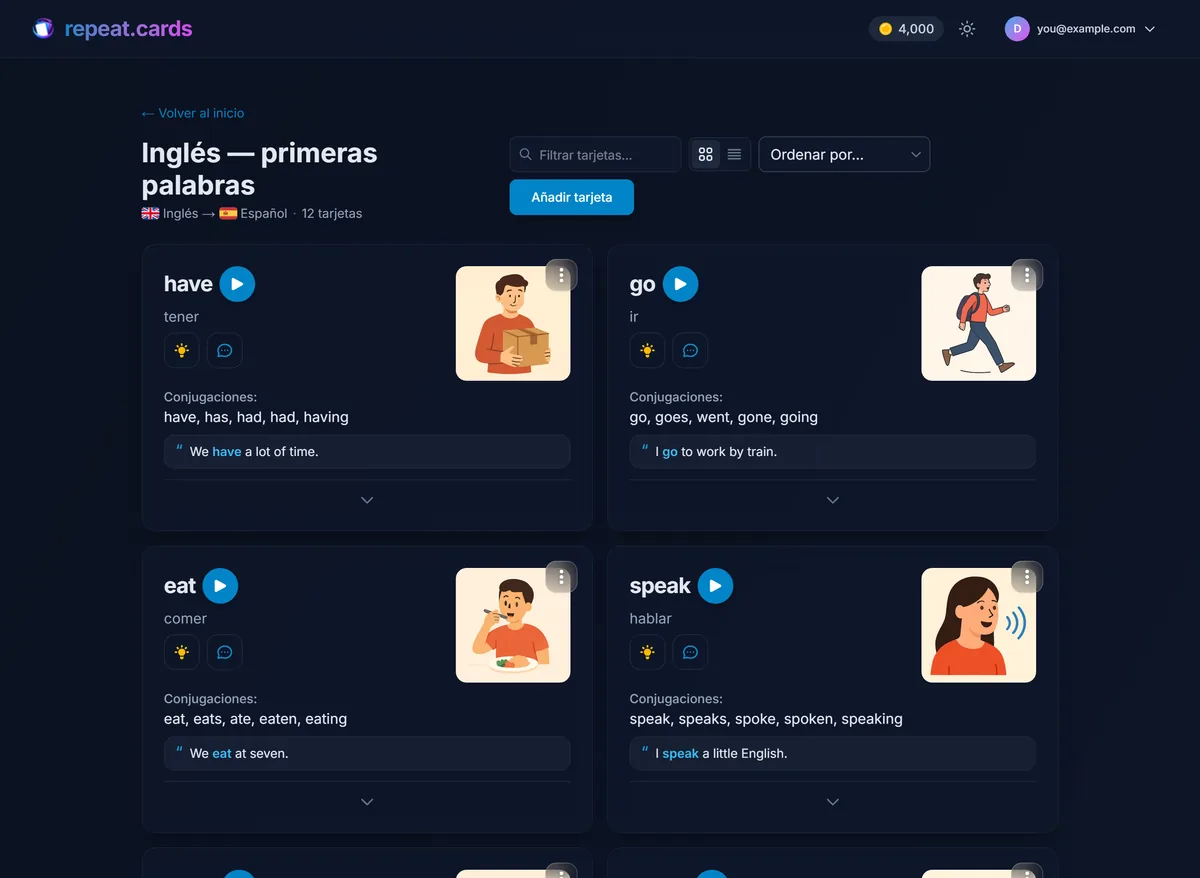Screen dimensions: 1200x878
Task: Open the three-dot menu on 'have' card
Action: [561, 275]
